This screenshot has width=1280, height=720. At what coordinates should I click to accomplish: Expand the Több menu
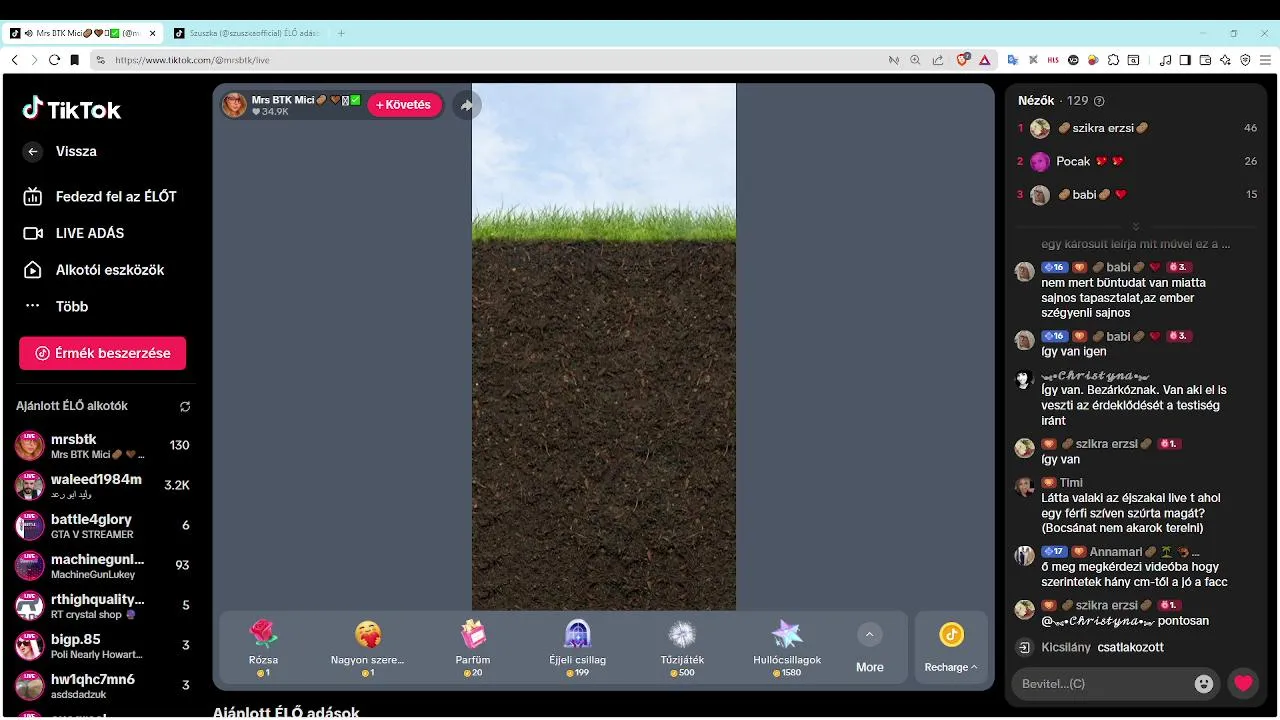(x=56, y=306)
